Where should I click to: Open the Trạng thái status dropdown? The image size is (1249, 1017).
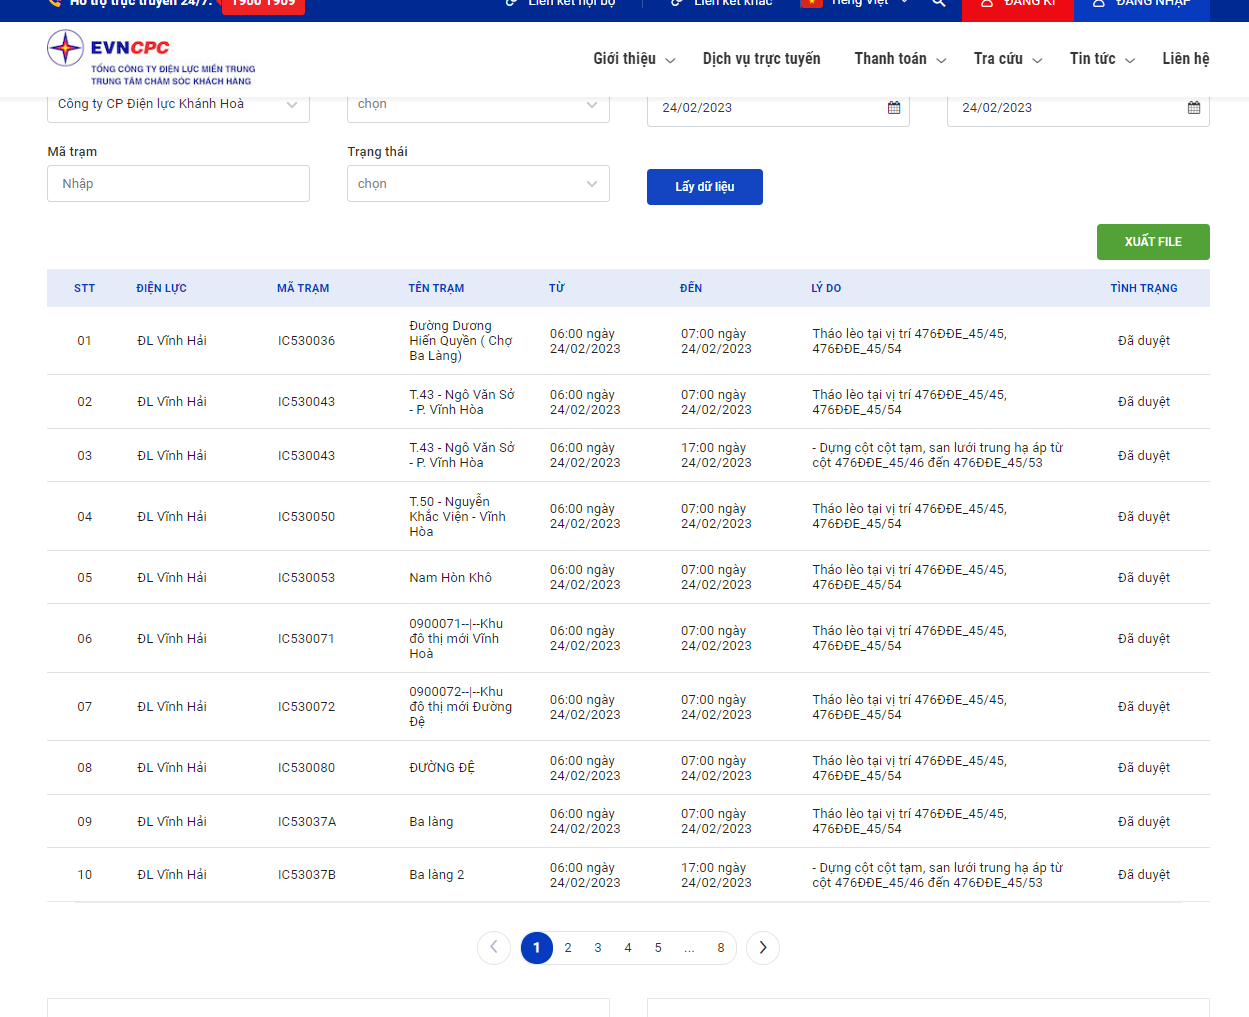pos(478,184)
